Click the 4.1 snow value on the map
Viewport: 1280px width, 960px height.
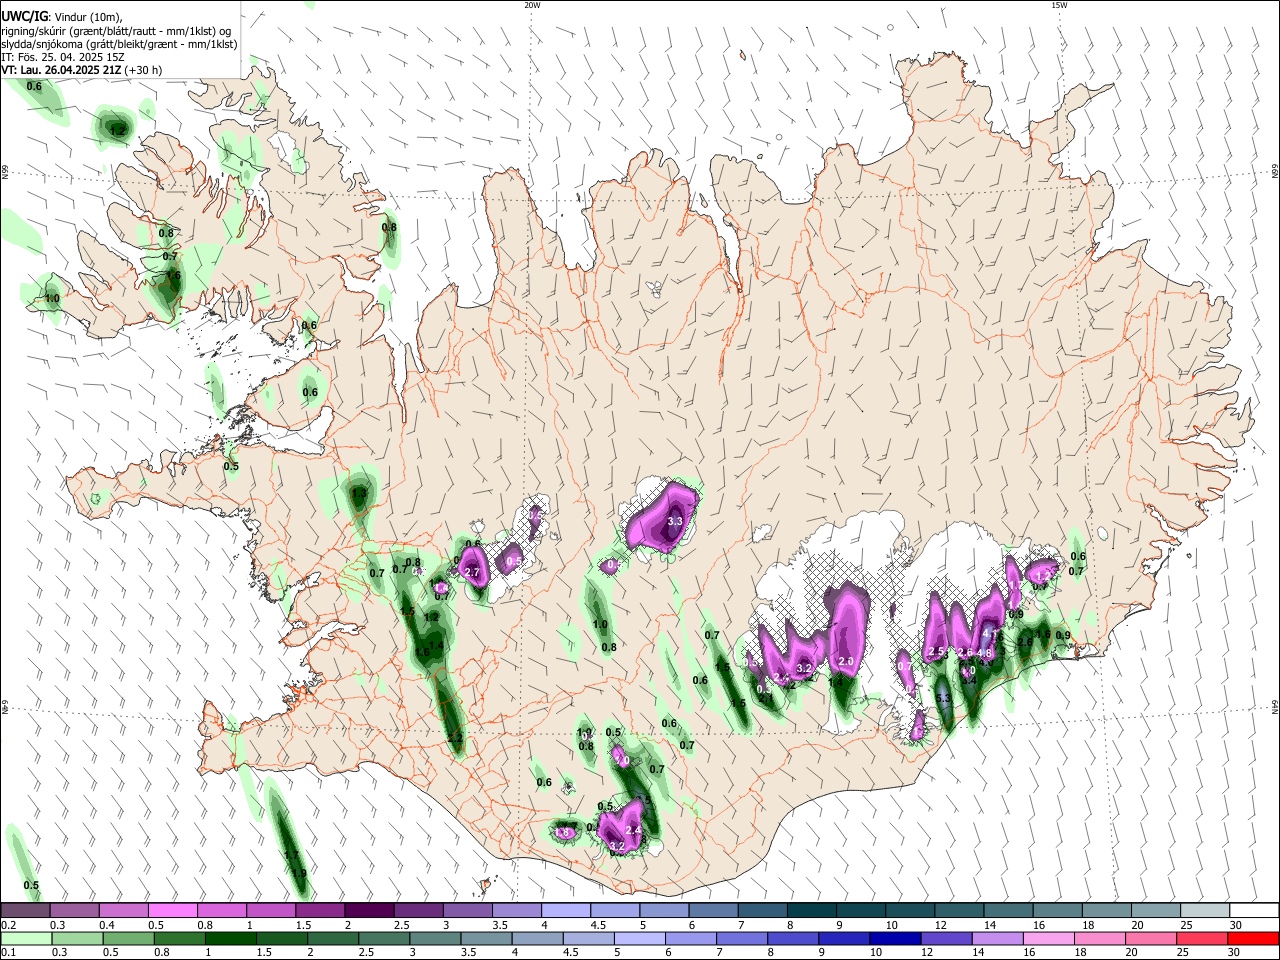tap(988, 633)
